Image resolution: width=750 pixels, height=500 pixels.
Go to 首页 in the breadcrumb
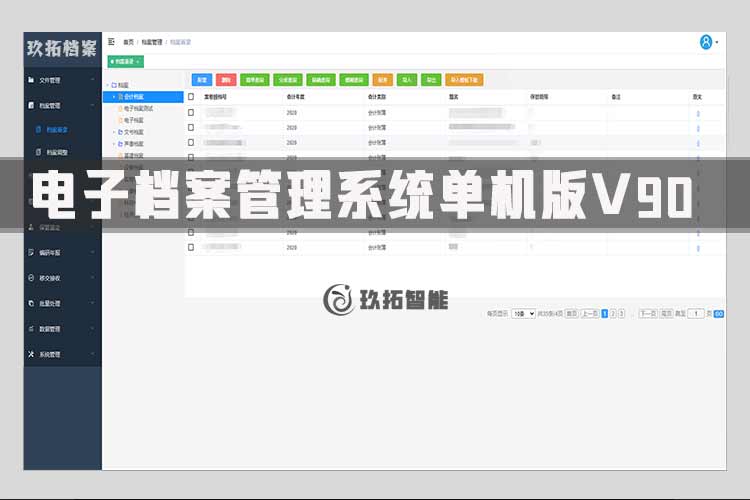click(x=128, y=42)
